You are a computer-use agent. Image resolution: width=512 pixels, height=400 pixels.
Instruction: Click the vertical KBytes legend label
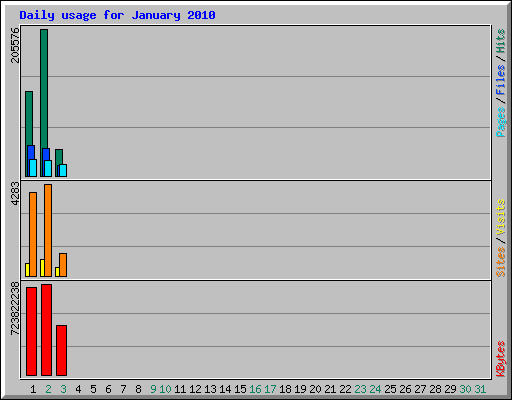point(500,359)
